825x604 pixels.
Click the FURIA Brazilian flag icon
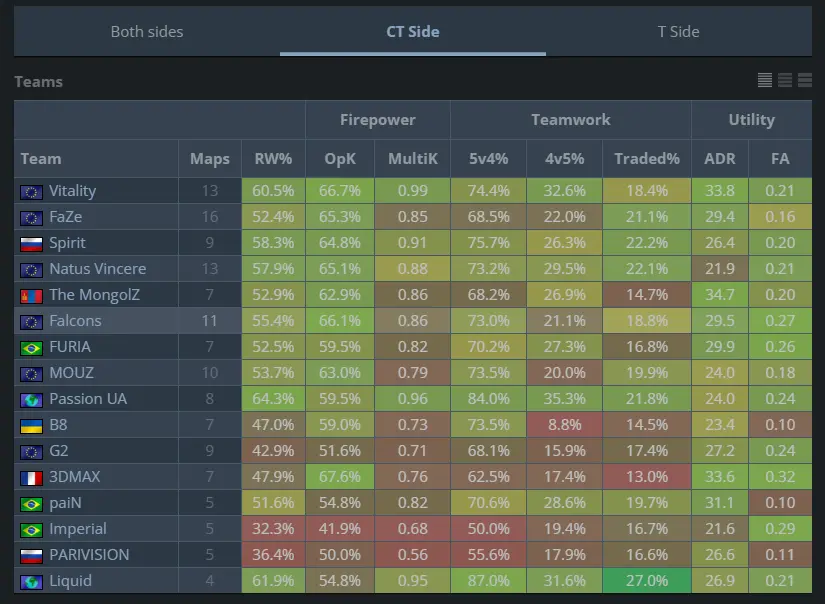(x=31, y=347)
